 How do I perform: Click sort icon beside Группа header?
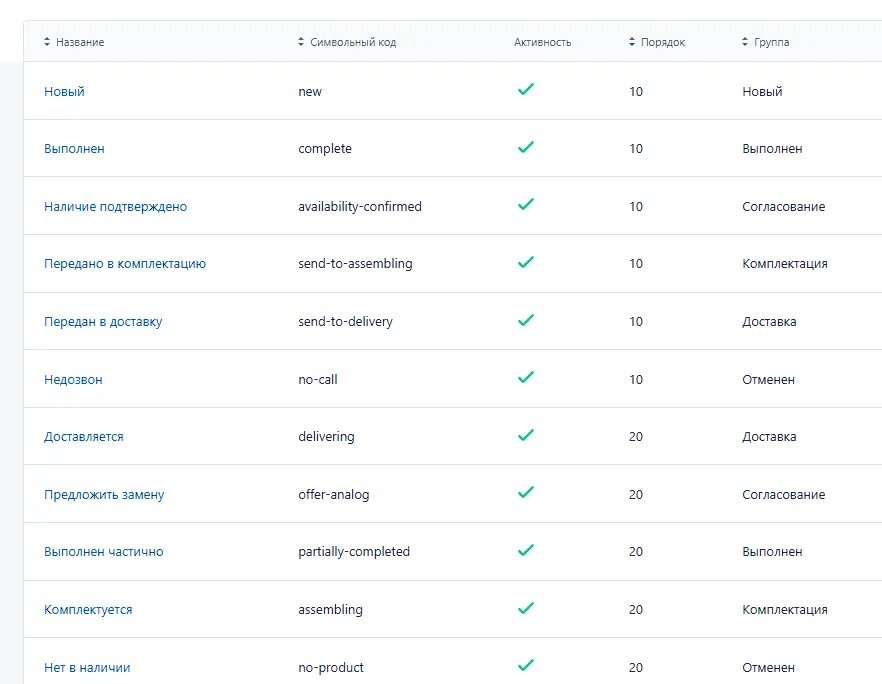[x=745, y=42]
